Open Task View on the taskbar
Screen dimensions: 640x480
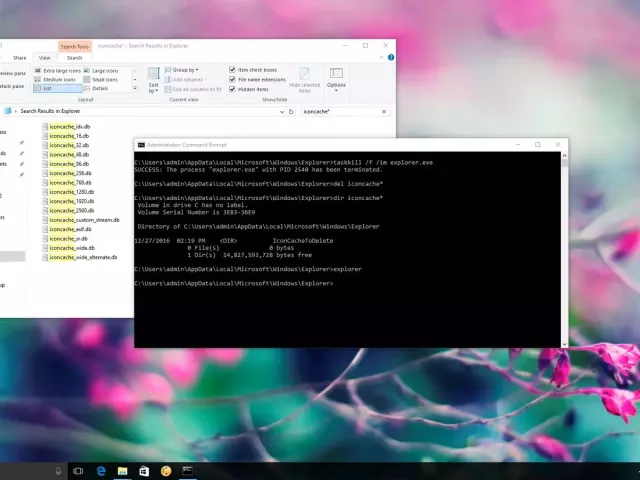coord(78,471)
